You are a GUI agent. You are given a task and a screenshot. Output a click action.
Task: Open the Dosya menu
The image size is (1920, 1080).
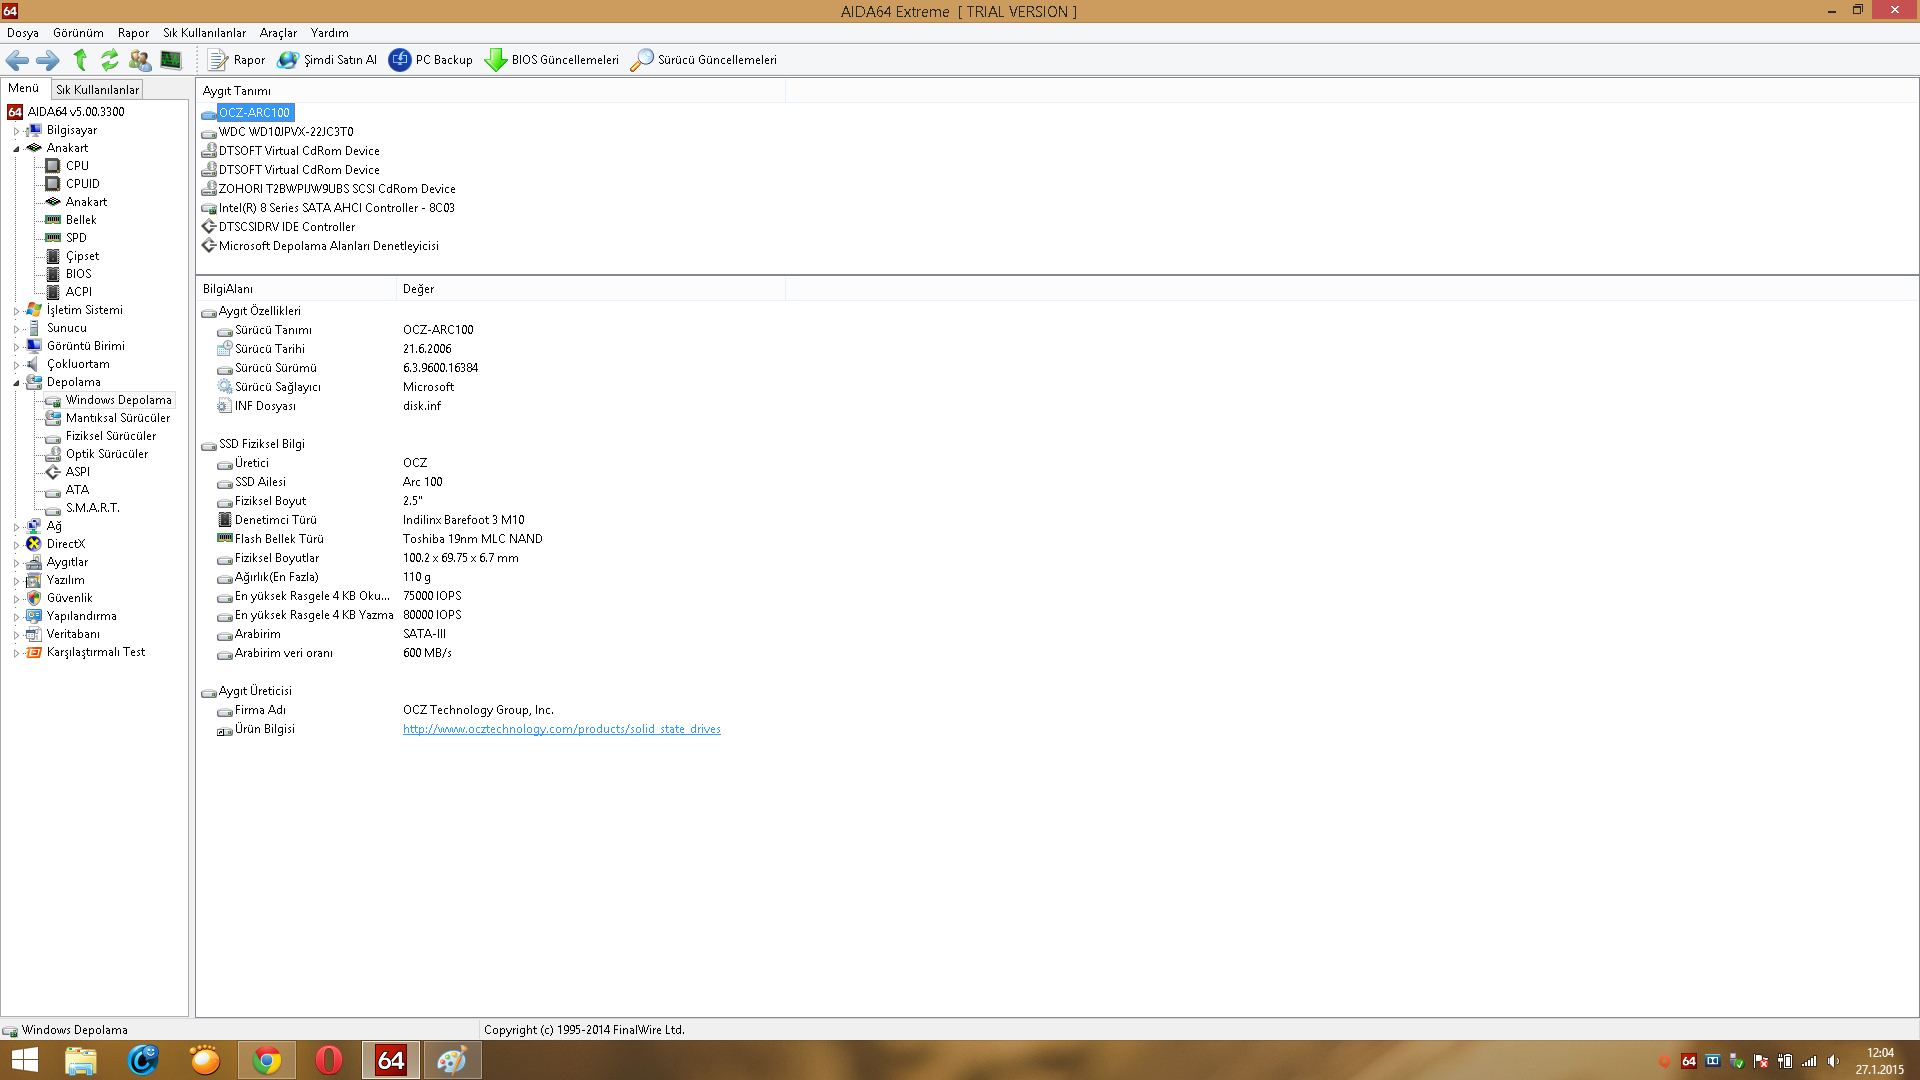(23, 33)
